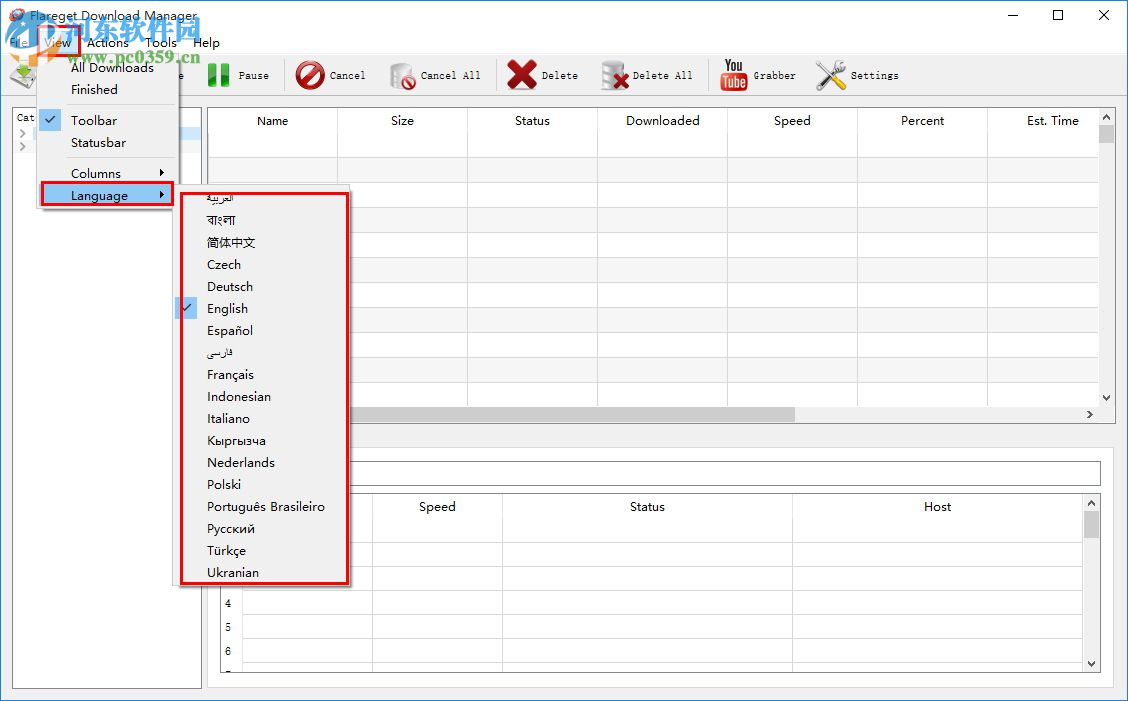1128x701 pixels.
Task: Click the Downloaded column header
Action: pos(663,121)
